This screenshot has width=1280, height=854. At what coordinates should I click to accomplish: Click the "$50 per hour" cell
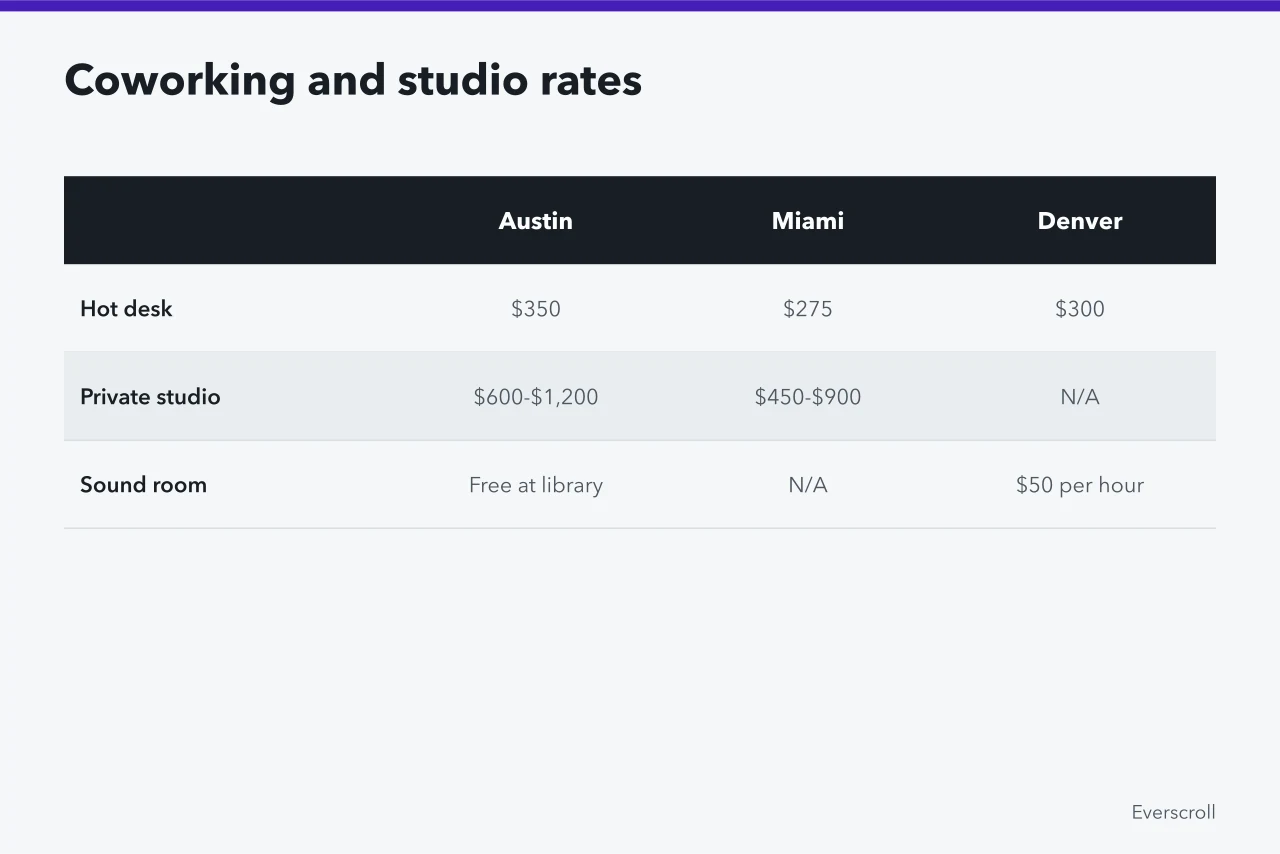pyautogui.click(x=1080, y=485)
